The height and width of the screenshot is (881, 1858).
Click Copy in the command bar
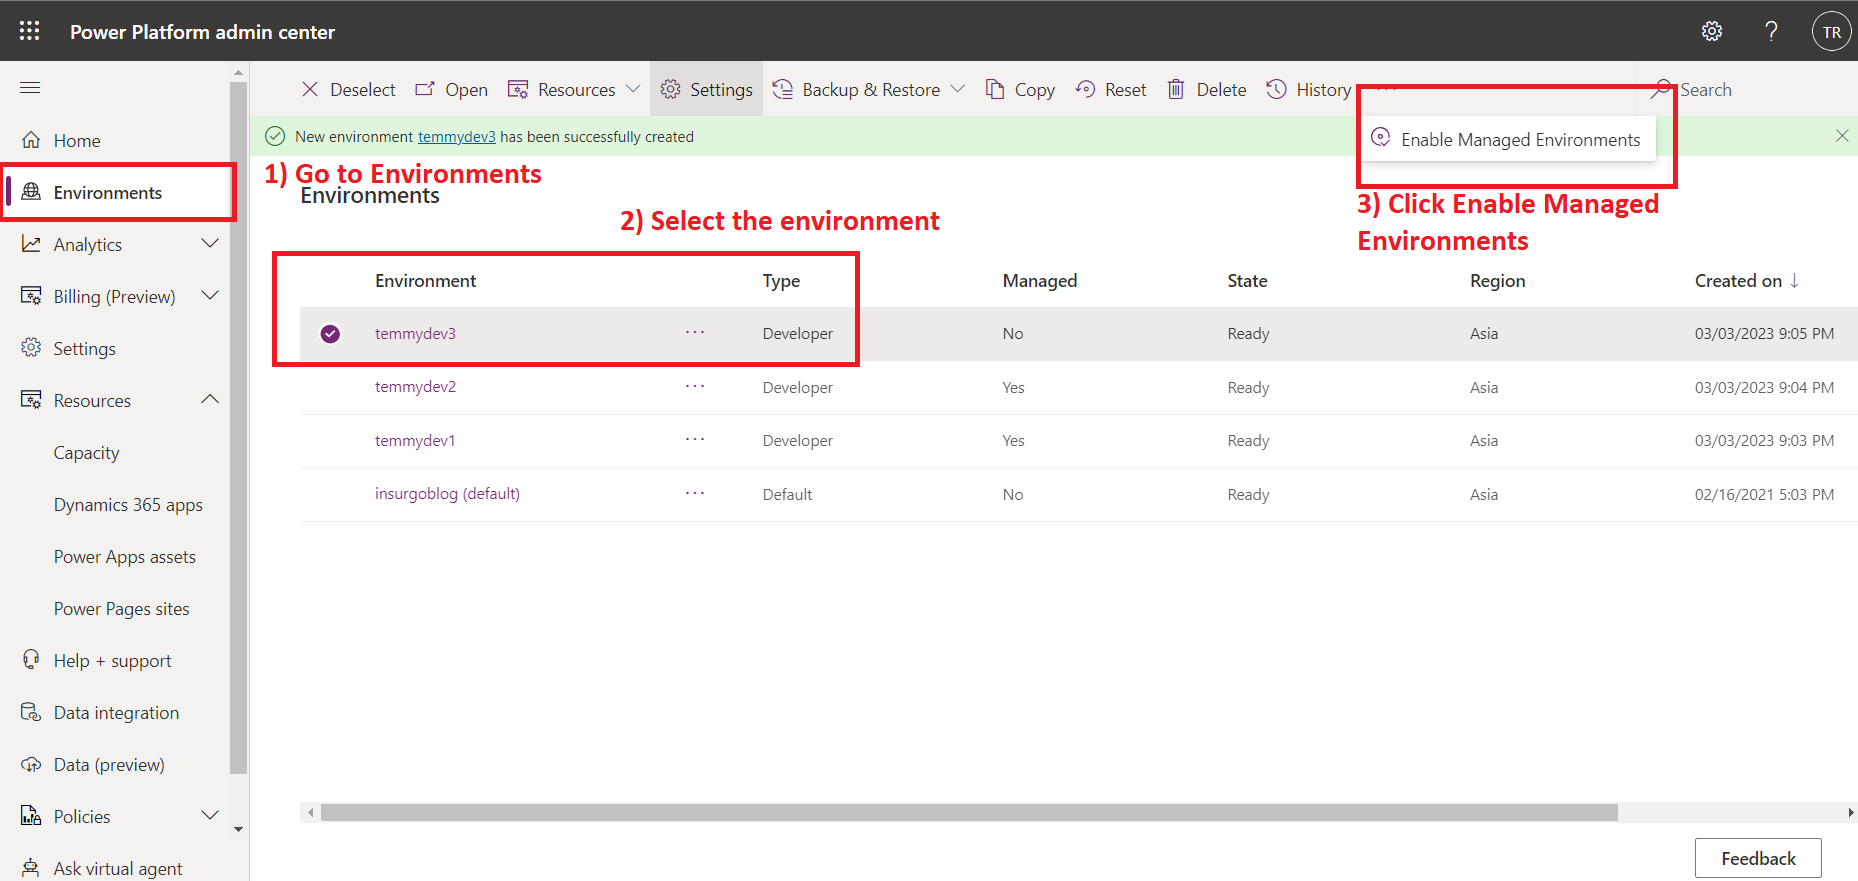(x=1020, y=89)
